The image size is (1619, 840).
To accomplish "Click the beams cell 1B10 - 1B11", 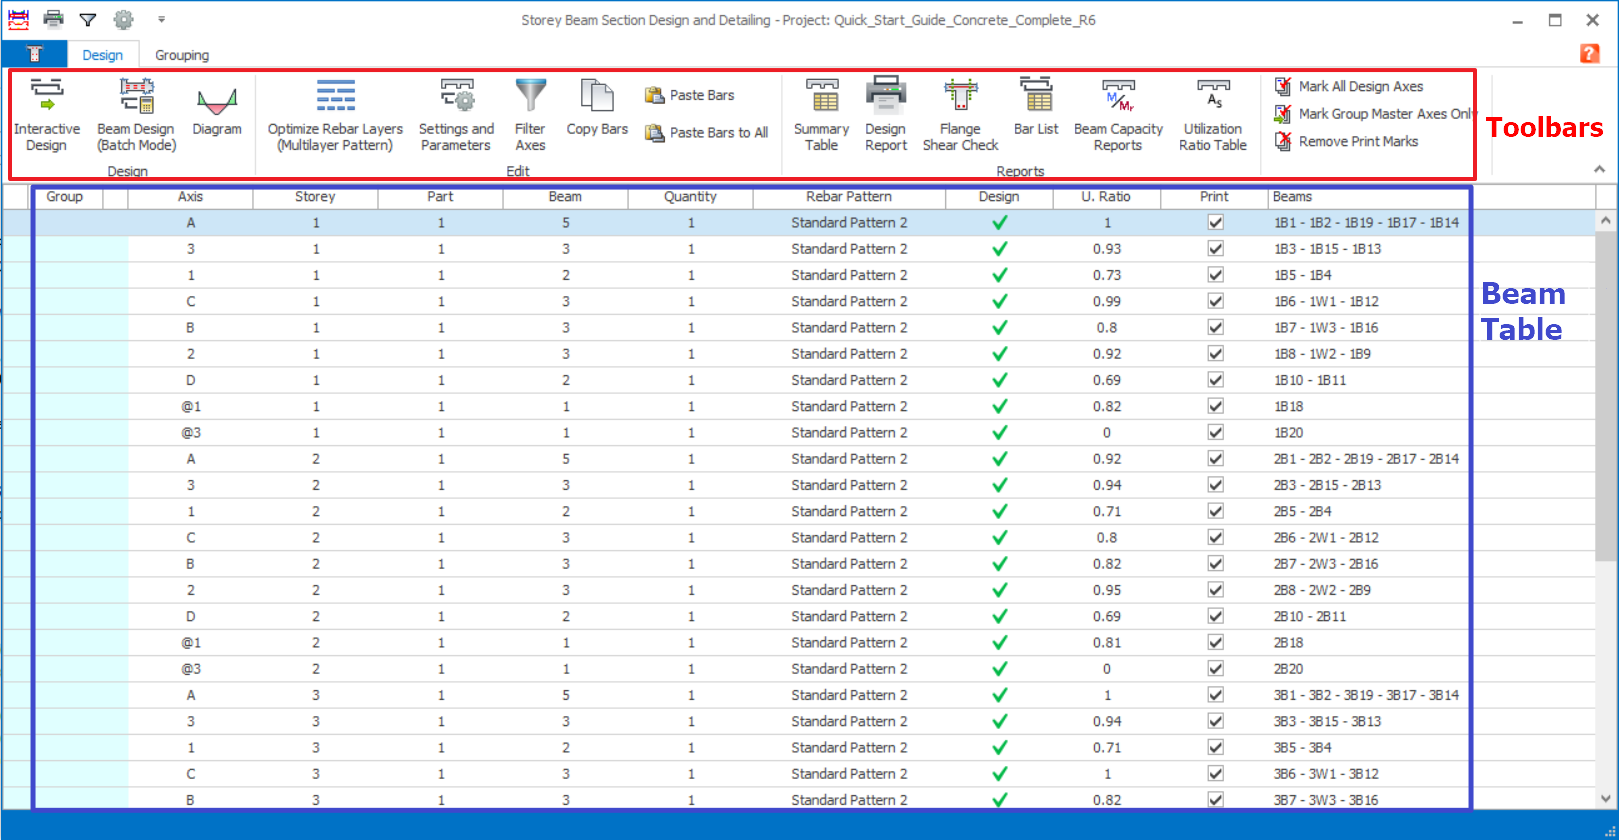I will tap(1310, 380).
